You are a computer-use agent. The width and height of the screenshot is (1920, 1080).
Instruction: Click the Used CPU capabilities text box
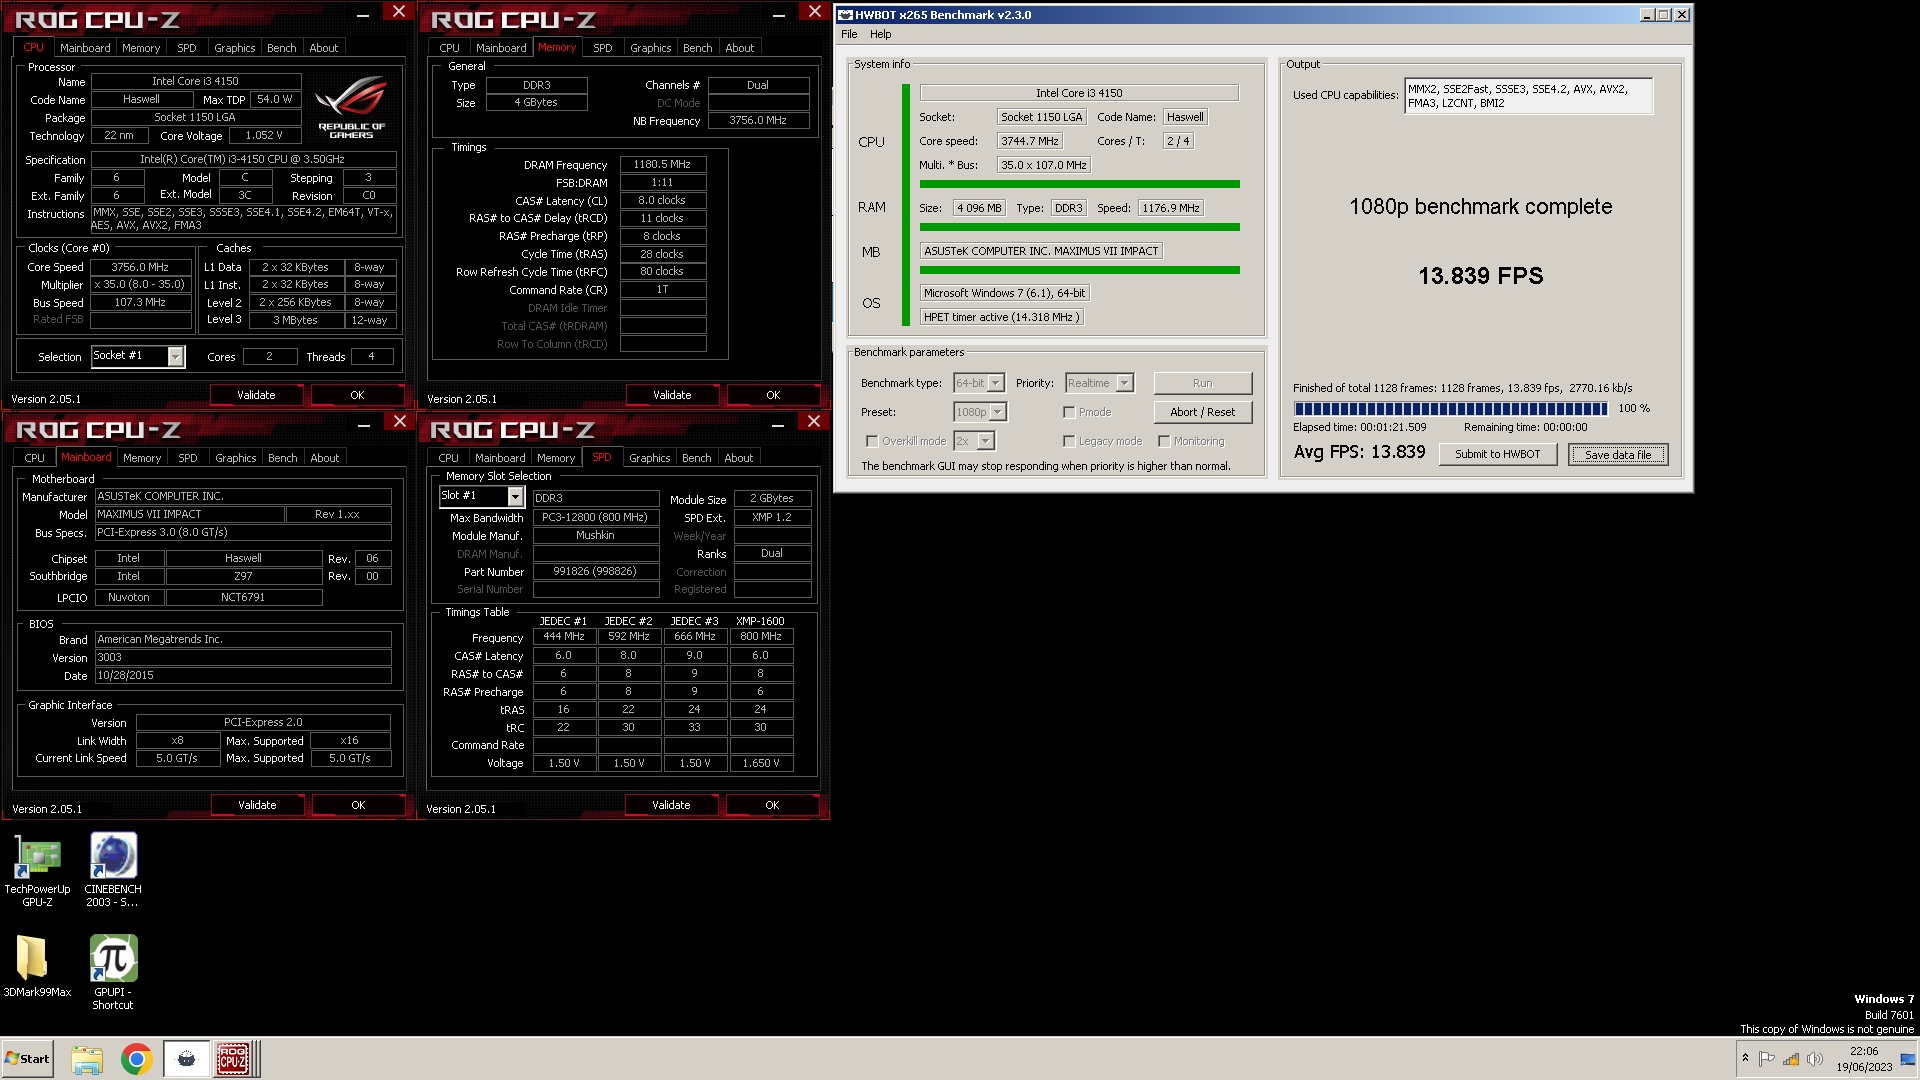1528,96
